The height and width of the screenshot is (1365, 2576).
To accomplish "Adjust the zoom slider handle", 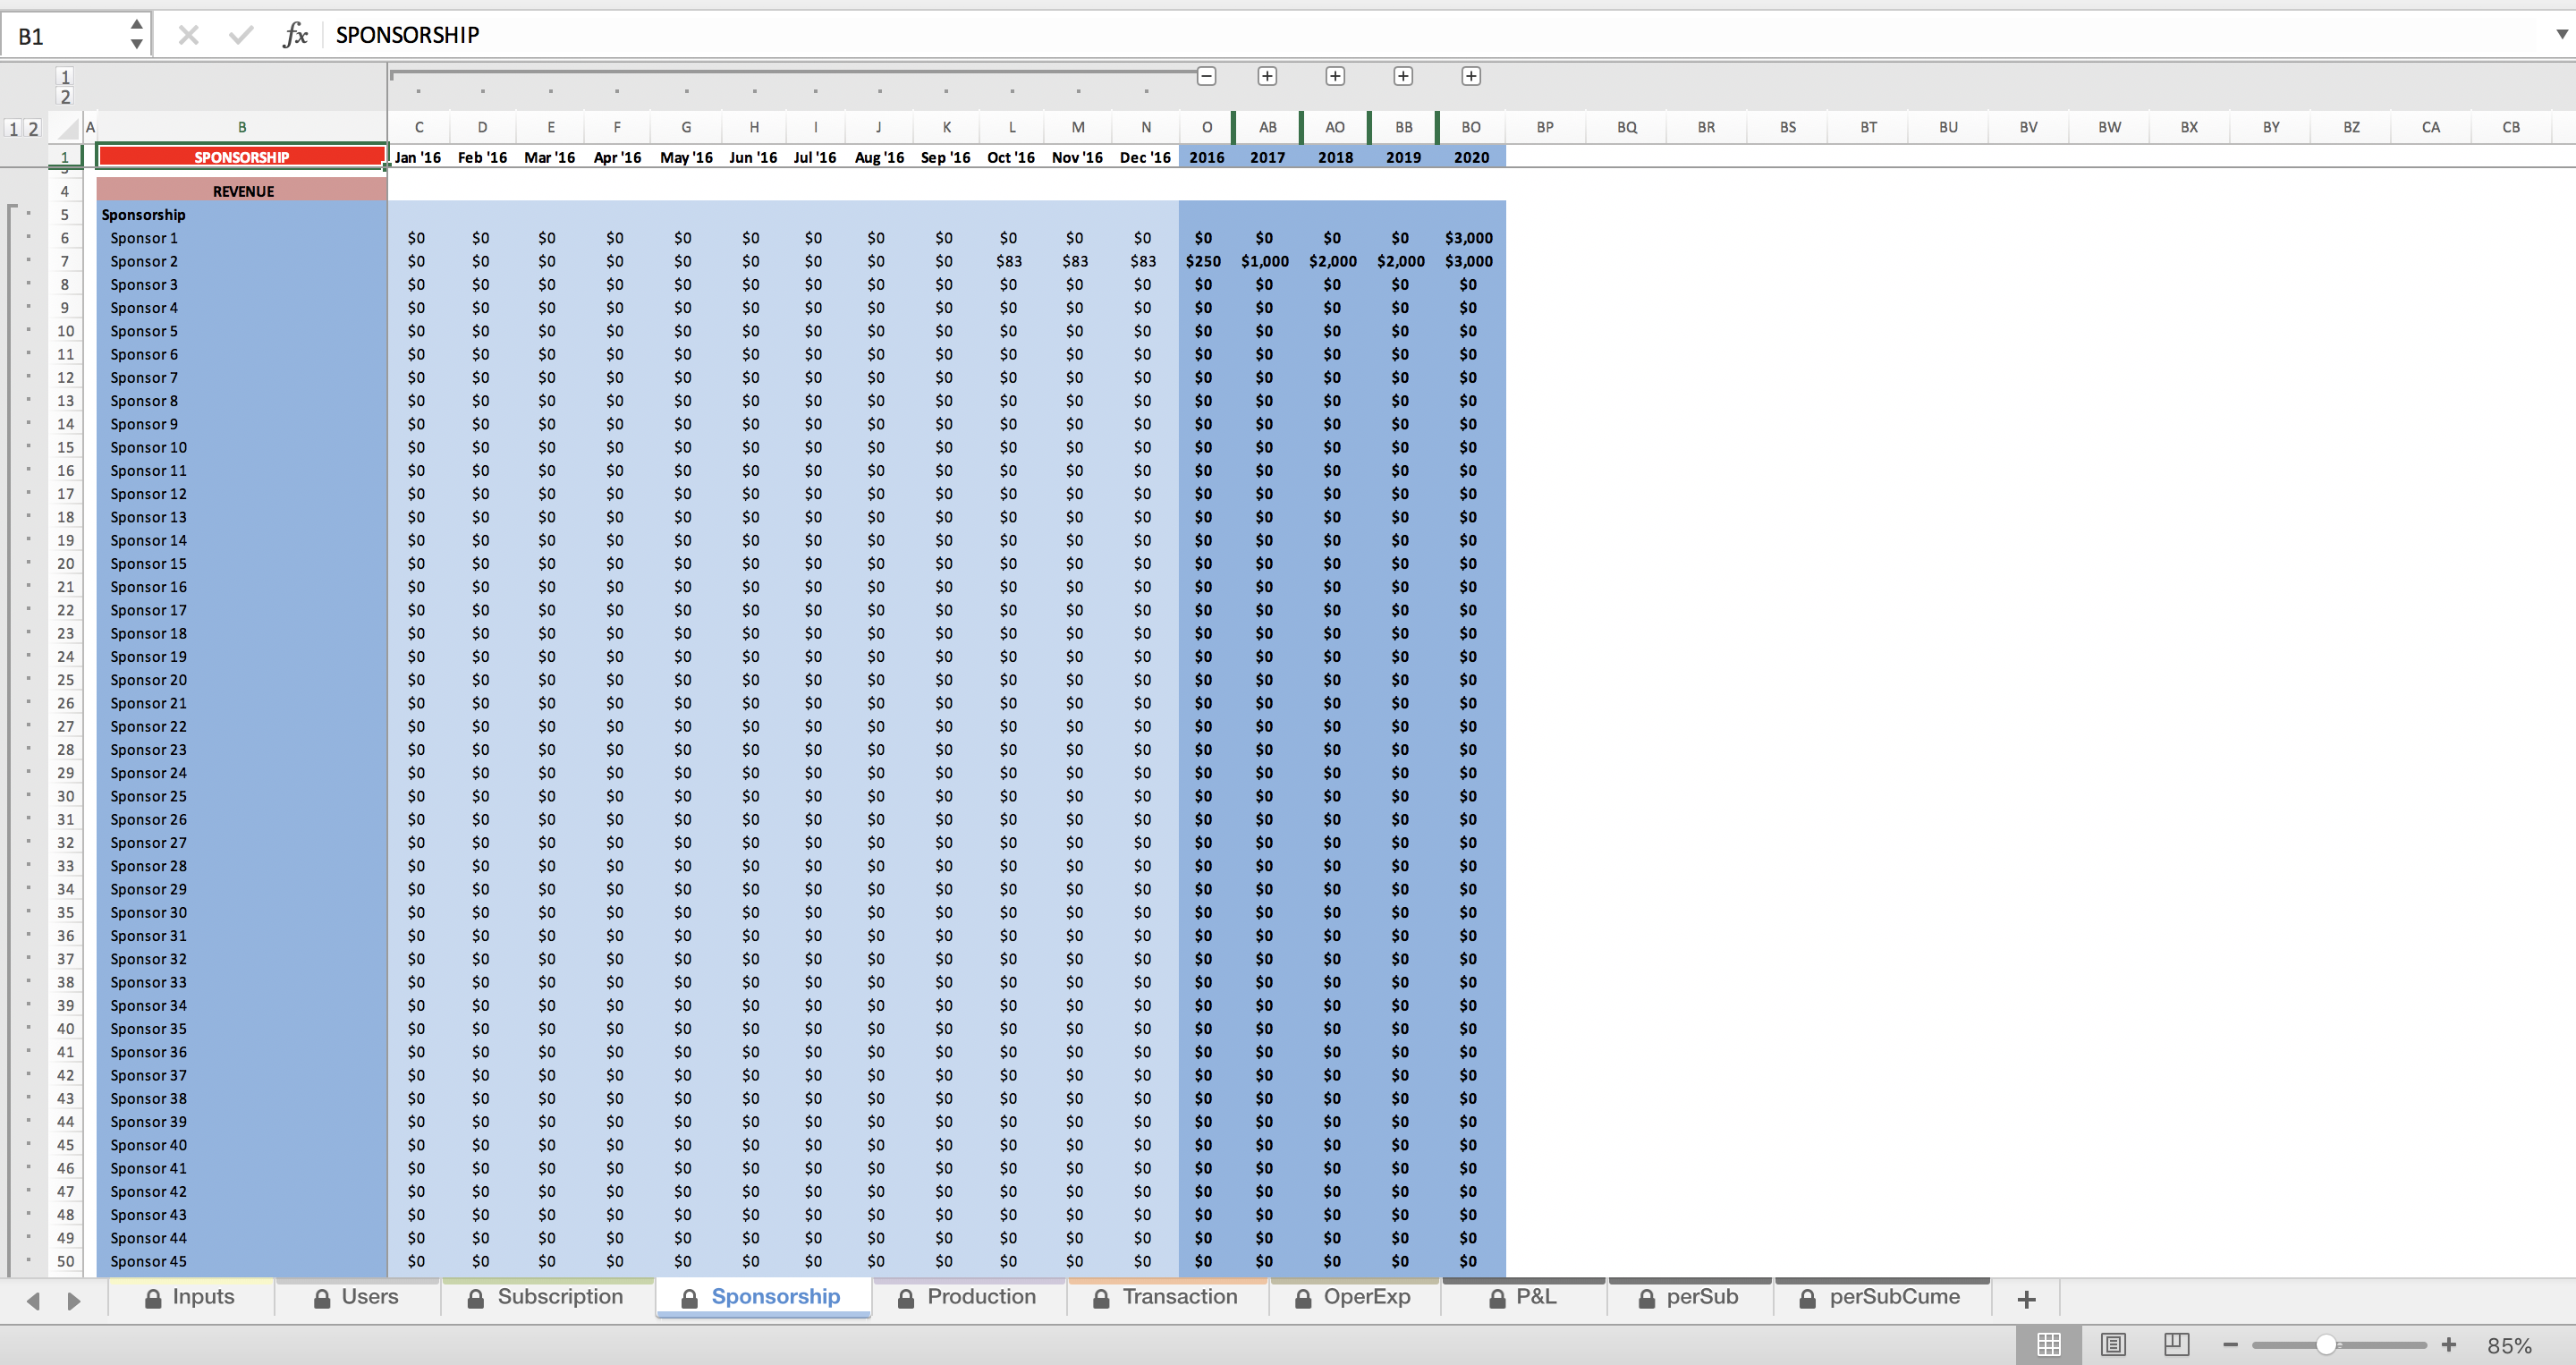I will point(2326,1345).
